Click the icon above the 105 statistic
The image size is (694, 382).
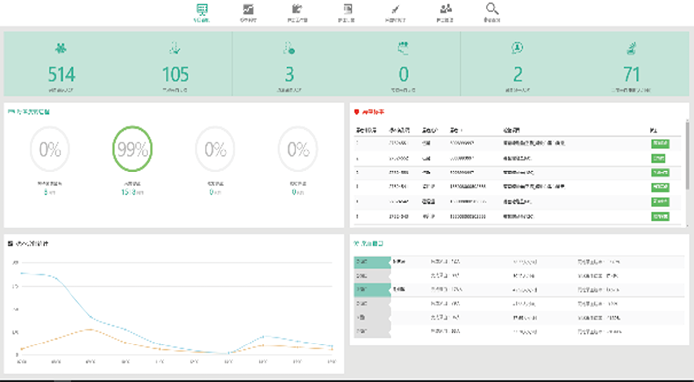click(175, 48)
